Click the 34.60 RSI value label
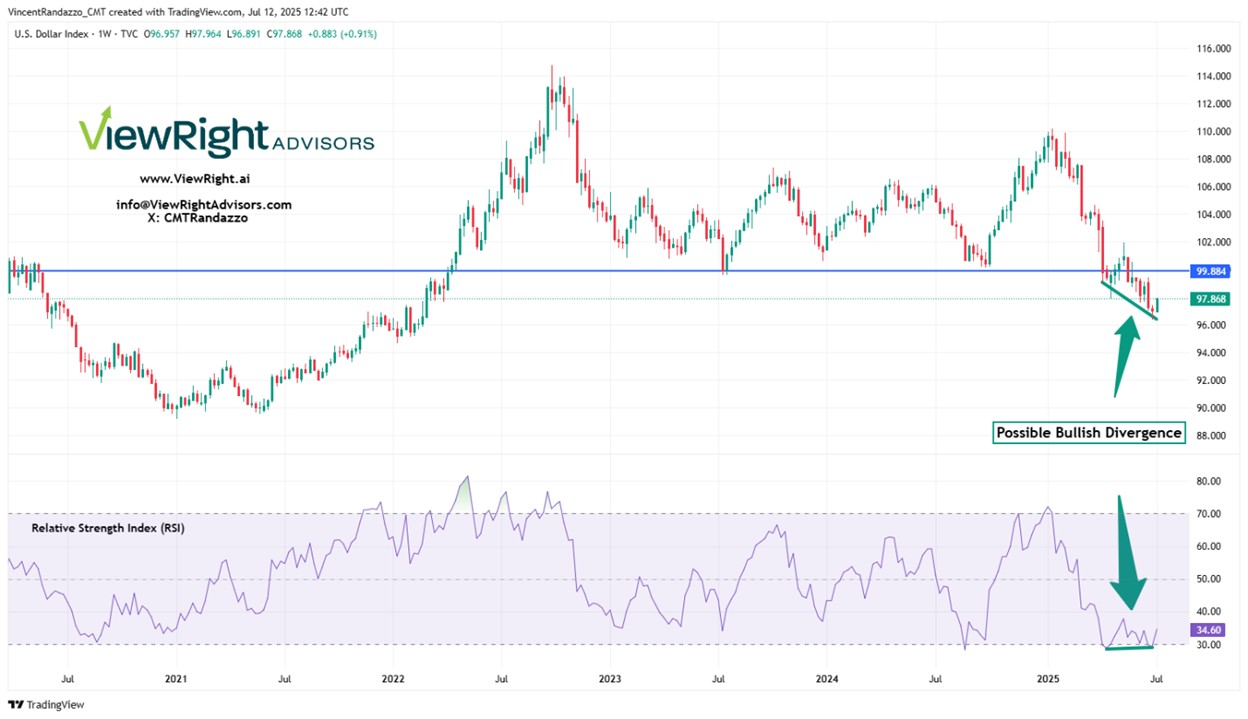The height and width of the screenshot is (719, 1248). tap(1209, 630)
